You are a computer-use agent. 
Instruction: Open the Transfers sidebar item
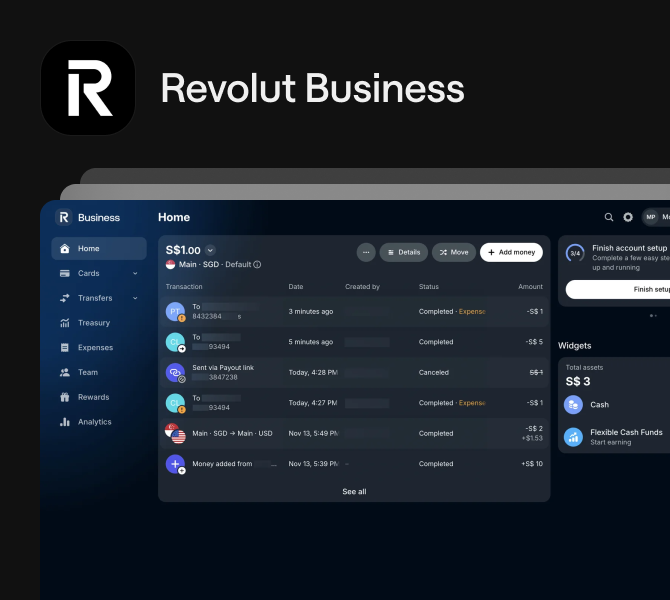[x=99, y=298]
